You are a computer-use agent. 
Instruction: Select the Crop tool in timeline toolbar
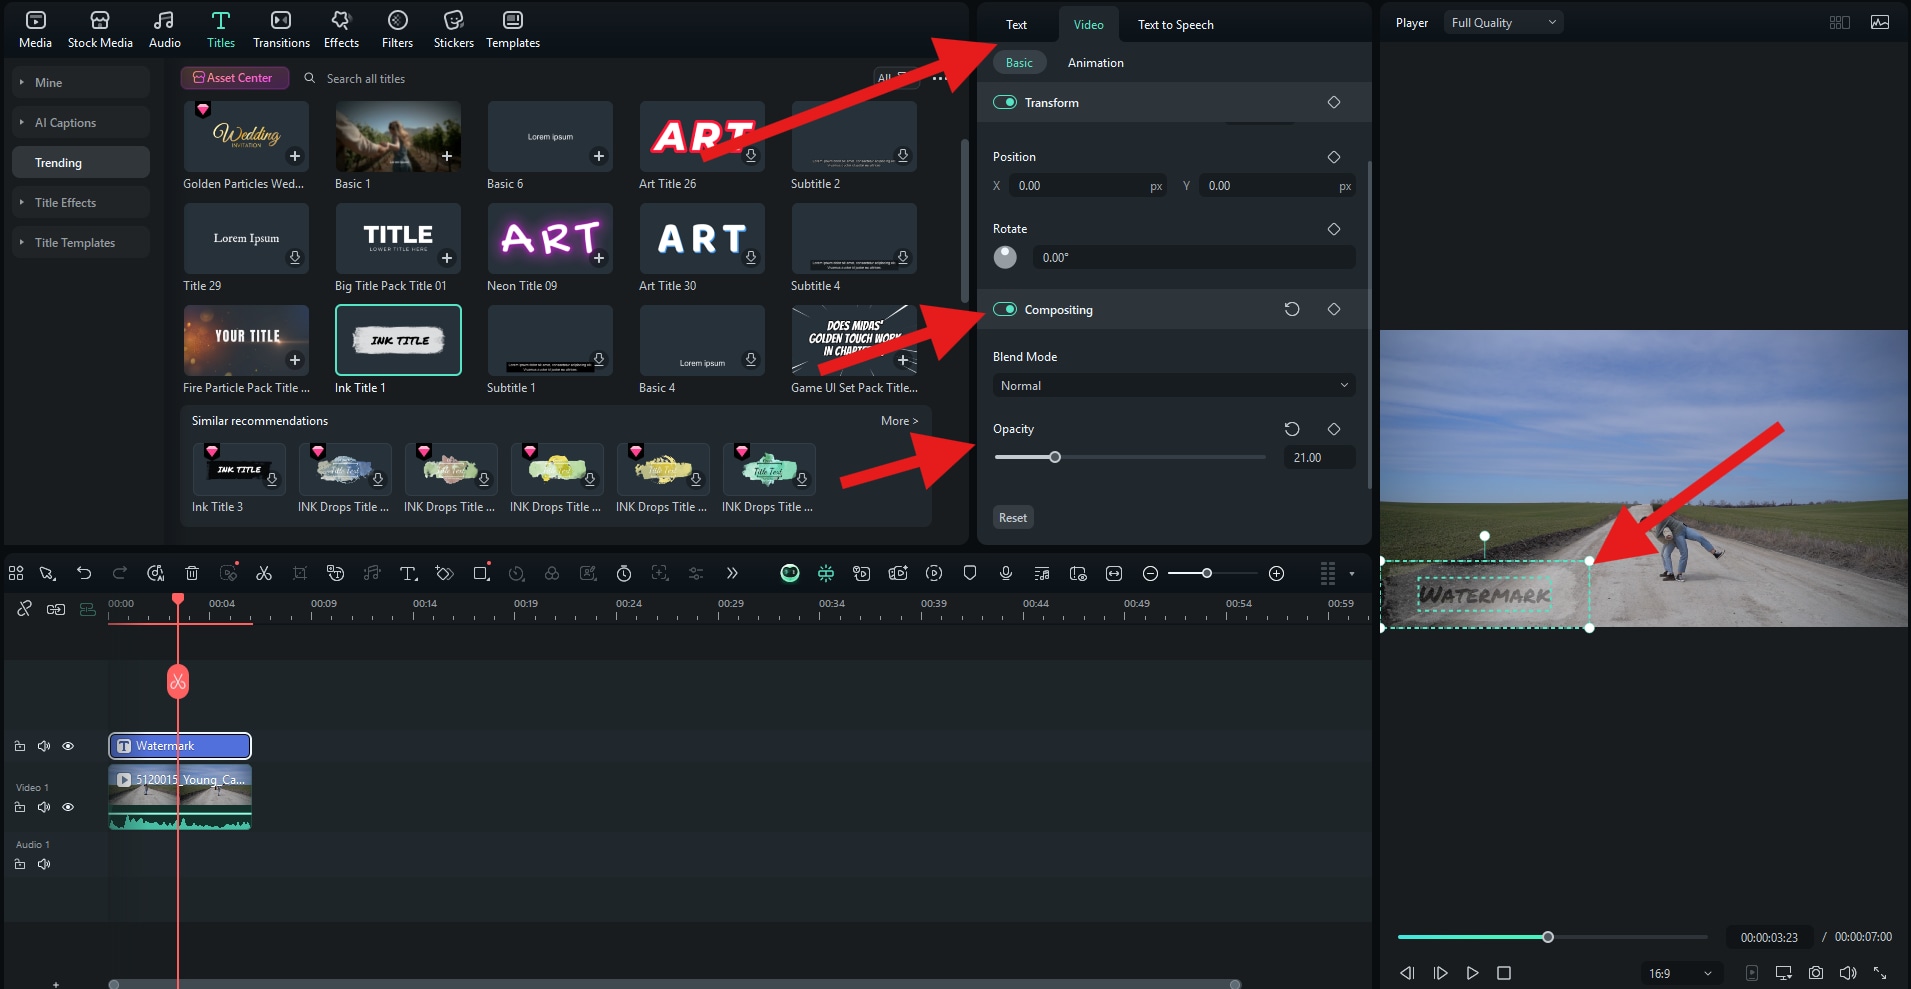pyautogui.click(x=300, y=573)
